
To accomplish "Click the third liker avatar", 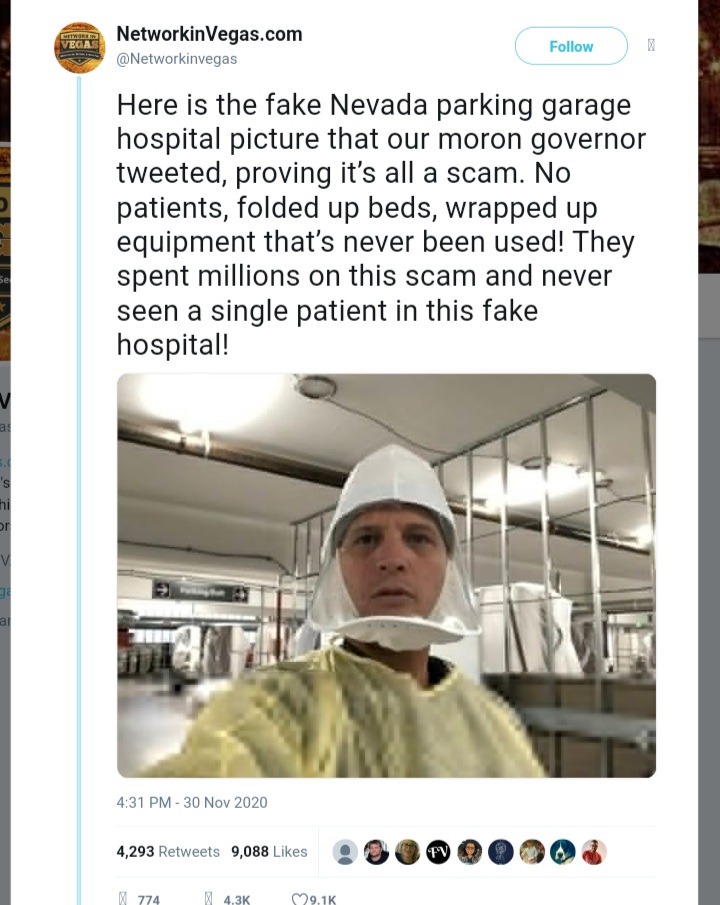I will click(x=407, y=852).
